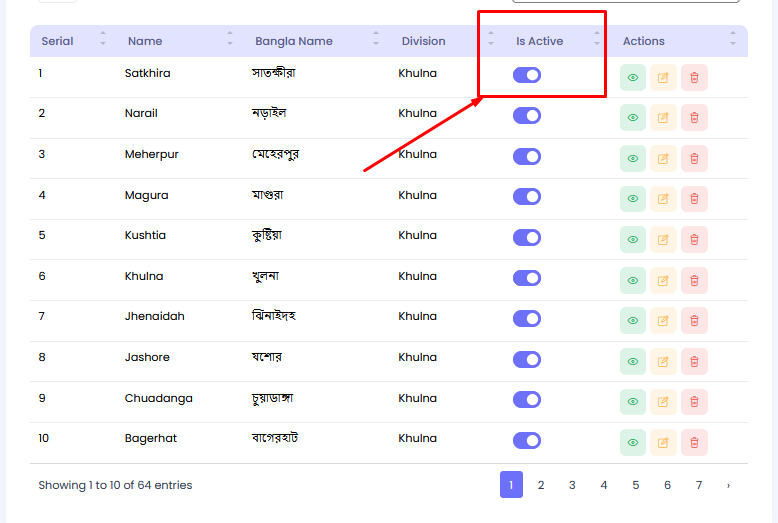Disable the Is Active switch for Chuadanga
778x523 pixels.
527,399
